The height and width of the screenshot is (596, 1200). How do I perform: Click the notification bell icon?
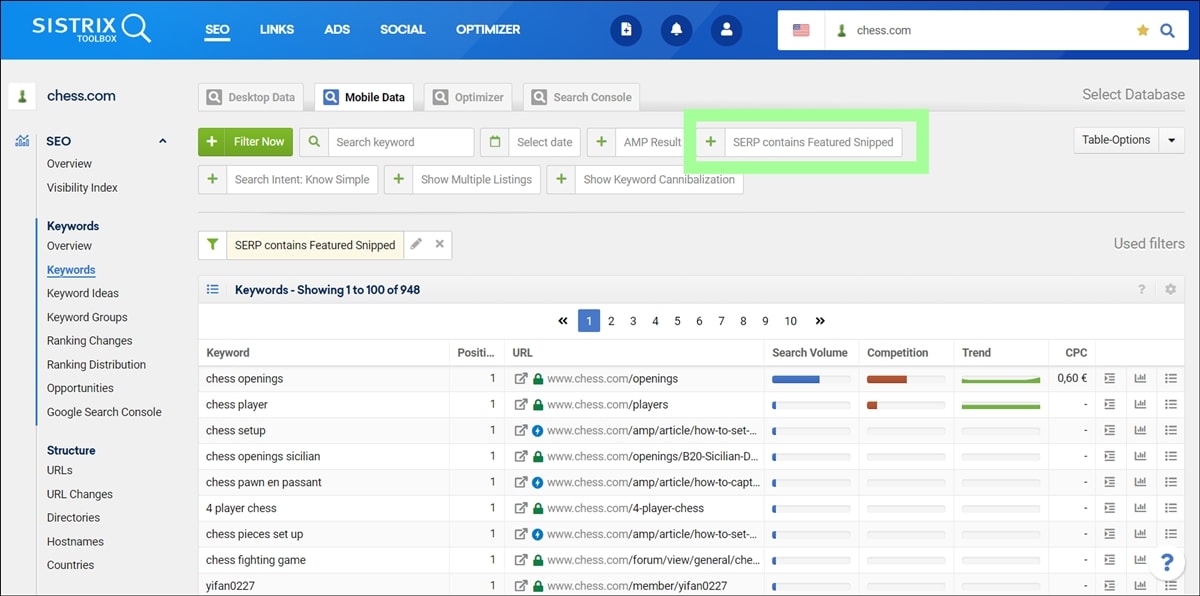click(x=676, y=30)
